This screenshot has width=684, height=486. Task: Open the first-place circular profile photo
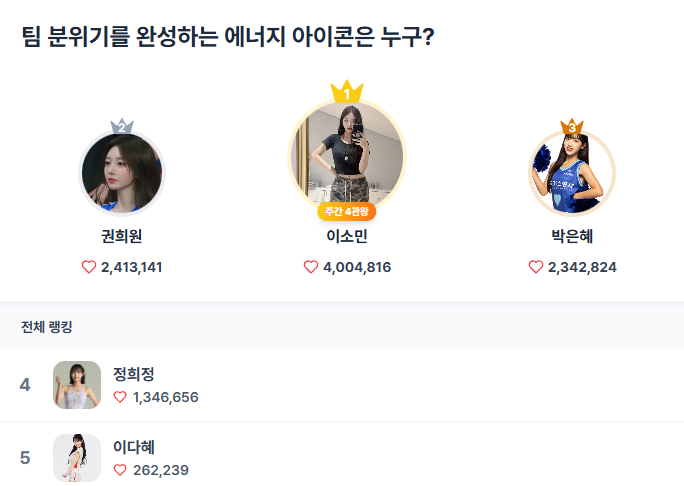click(x=347, y=157)
